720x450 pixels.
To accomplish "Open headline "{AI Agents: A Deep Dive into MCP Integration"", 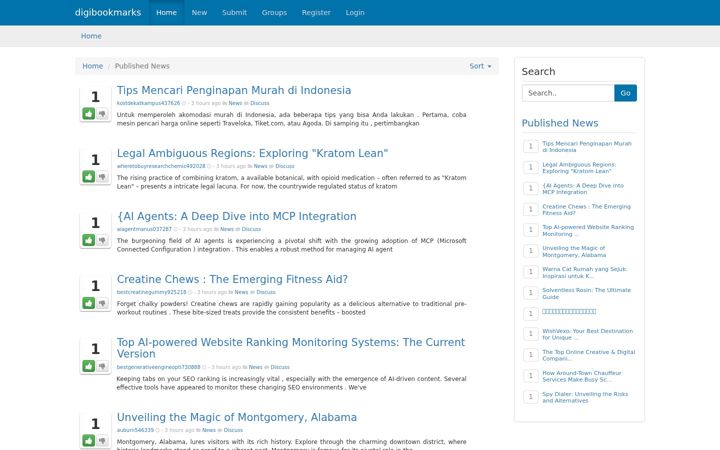I will coord(236,216).
